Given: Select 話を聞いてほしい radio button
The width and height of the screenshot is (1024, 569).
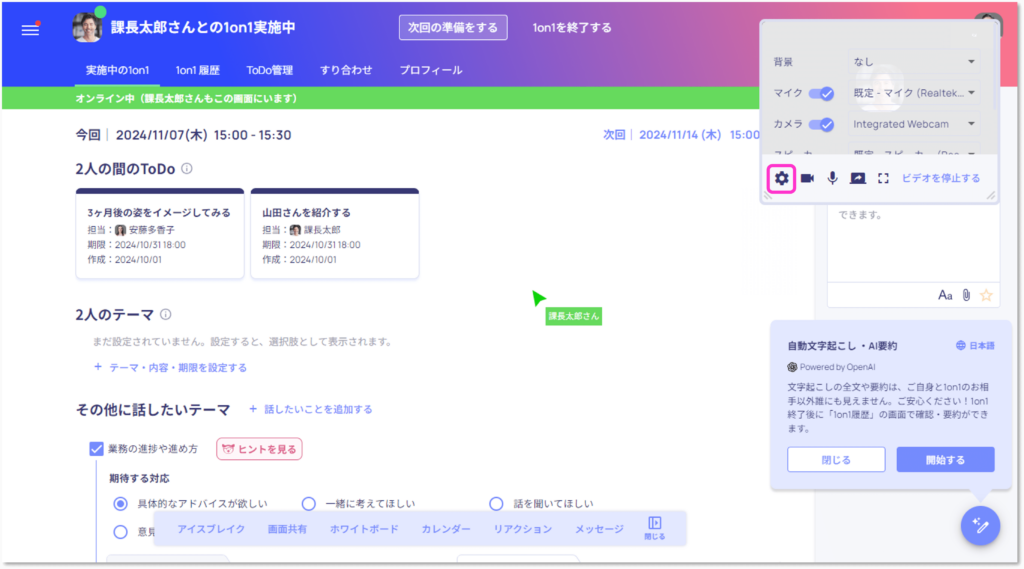Looking at the screenshot, I should pyautogui.click(x=496, y=504).
